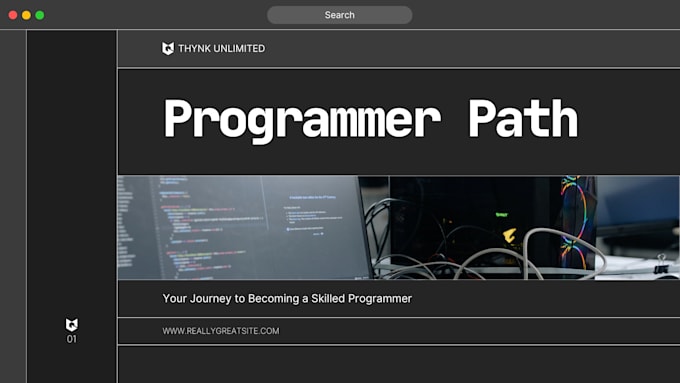Close the window with the red dot

(x=13, y=15)
